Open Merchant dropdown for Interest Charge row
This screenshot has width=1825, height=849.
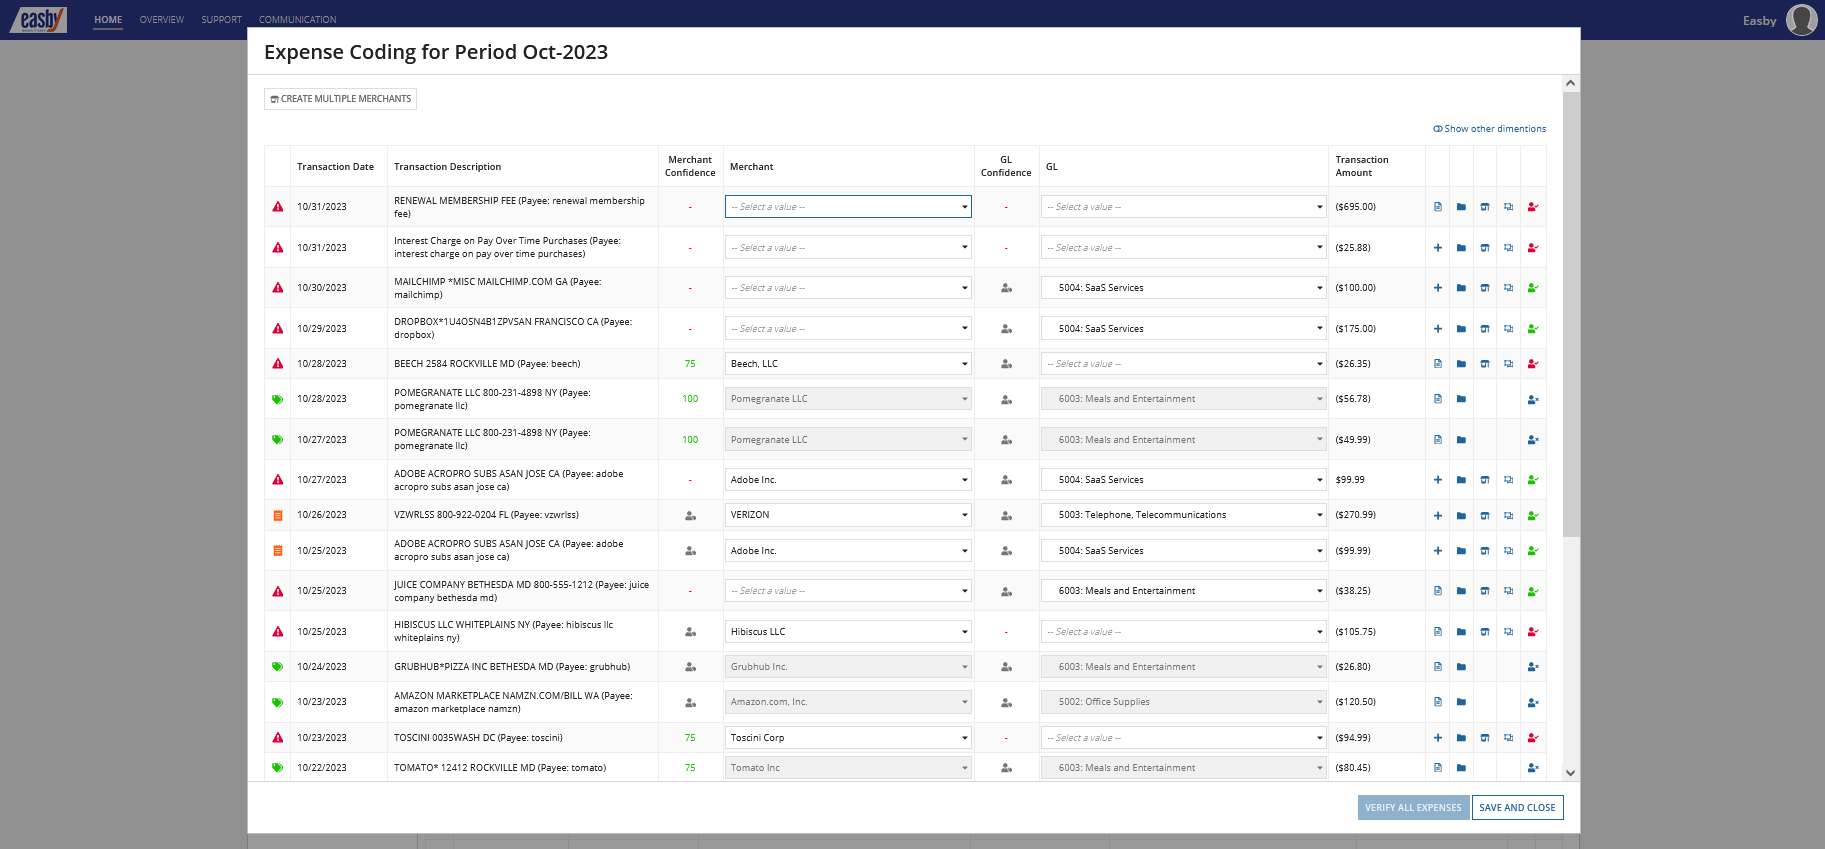(848, 248)
